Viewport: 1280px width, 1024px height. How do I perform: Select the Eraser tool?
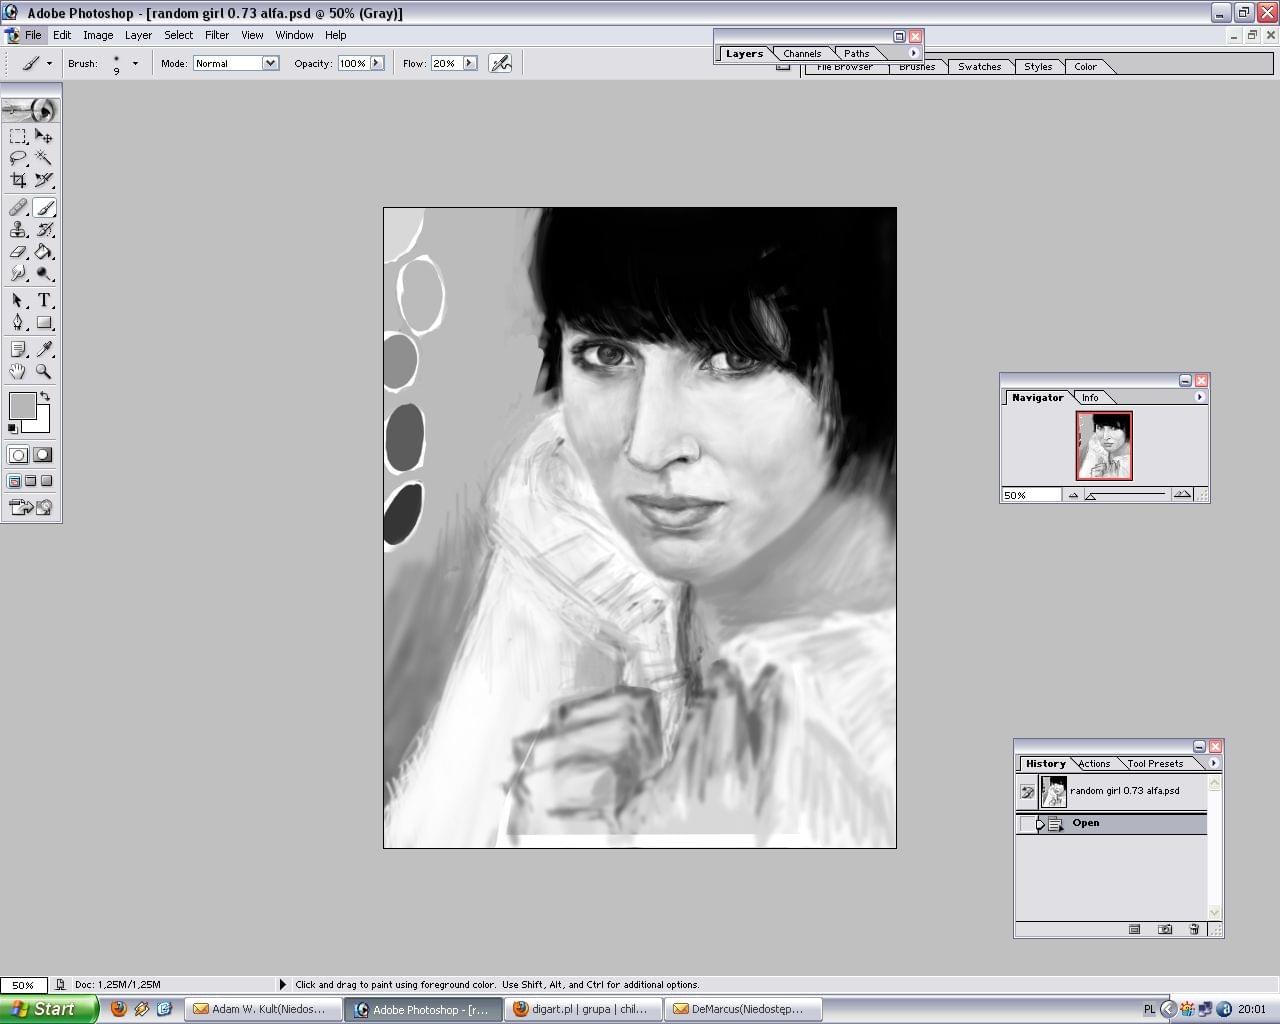[18, 252]
